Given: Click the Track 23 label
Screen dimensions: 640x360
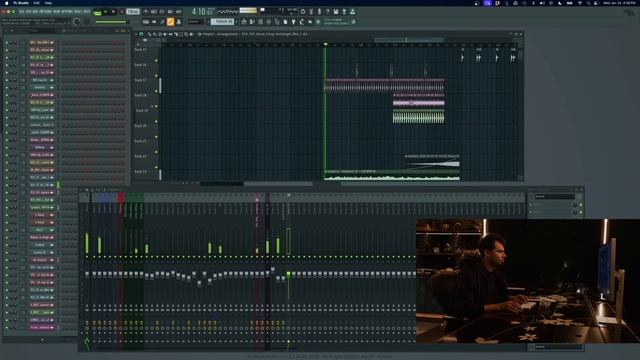Looking at the screenshot, I should 140,172.
